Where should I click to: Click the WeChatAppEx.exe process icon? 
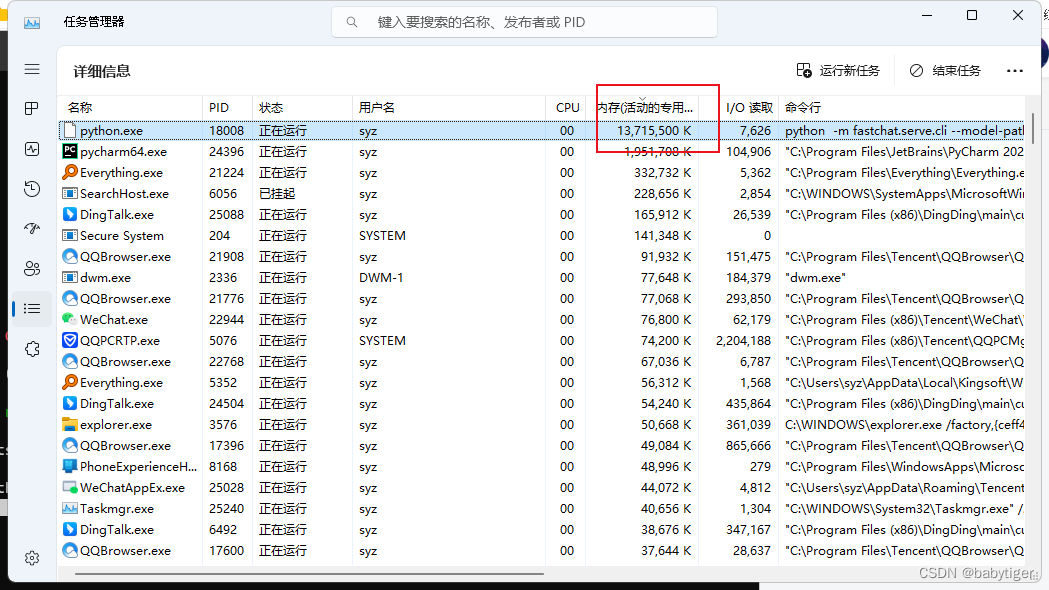pyautogui.click(x=70, y=488)
